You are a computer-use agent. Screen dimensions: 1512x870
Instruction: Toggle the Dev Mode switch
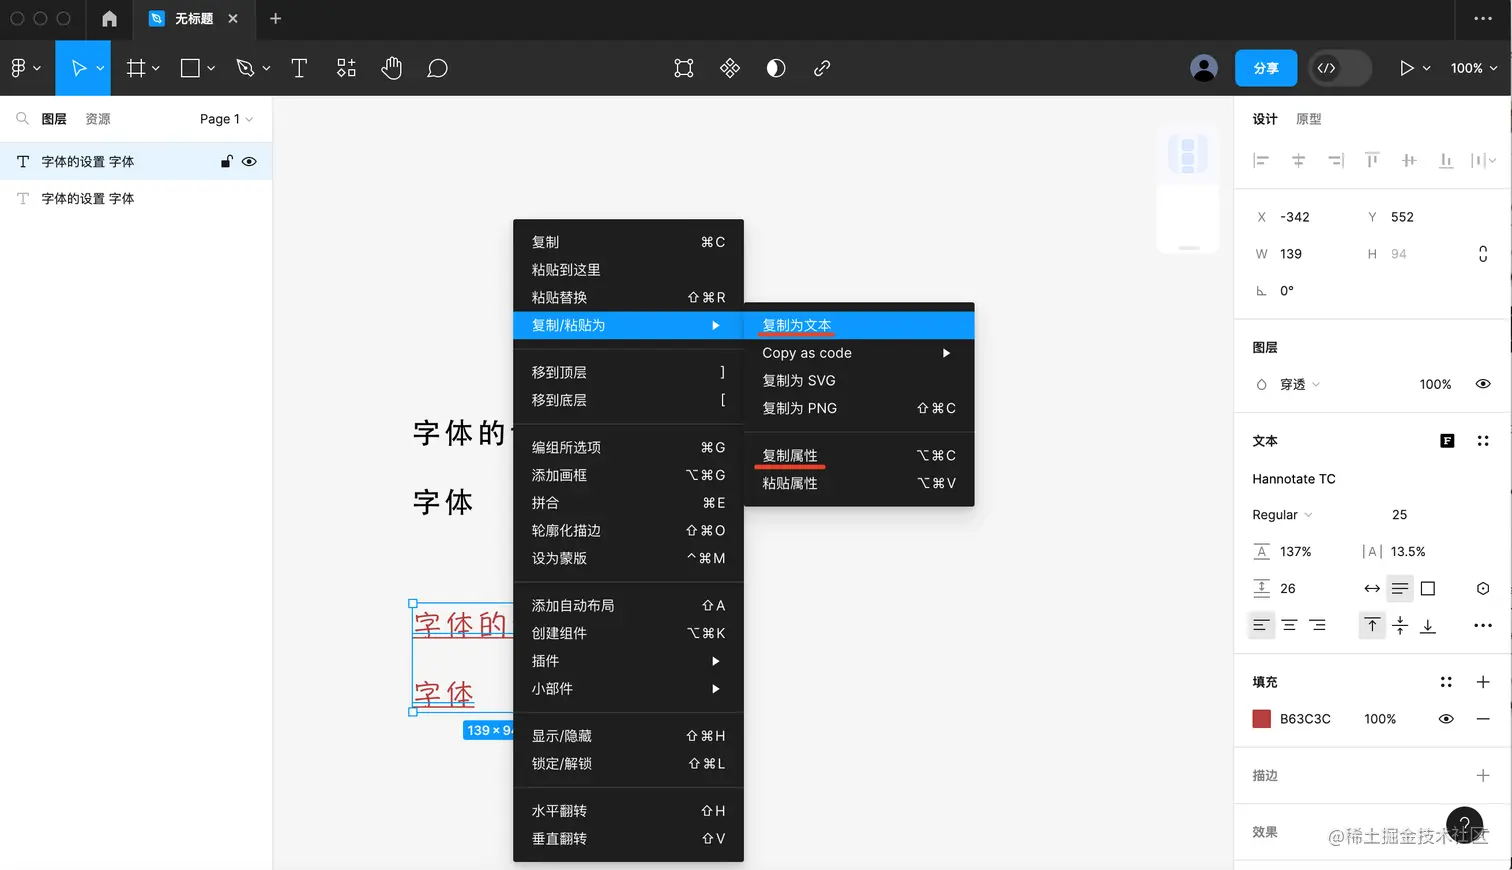1340,68
